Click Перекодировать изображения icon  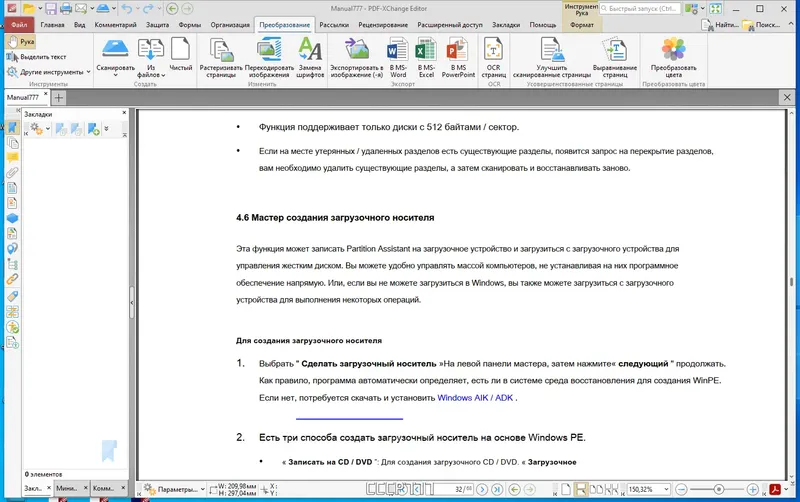(269, 58)
